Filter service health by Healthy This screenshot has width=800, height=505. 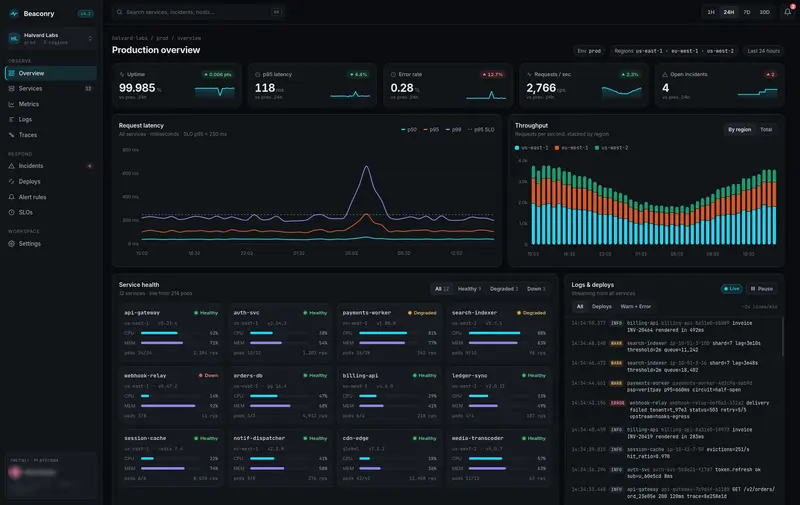(469, 289)
